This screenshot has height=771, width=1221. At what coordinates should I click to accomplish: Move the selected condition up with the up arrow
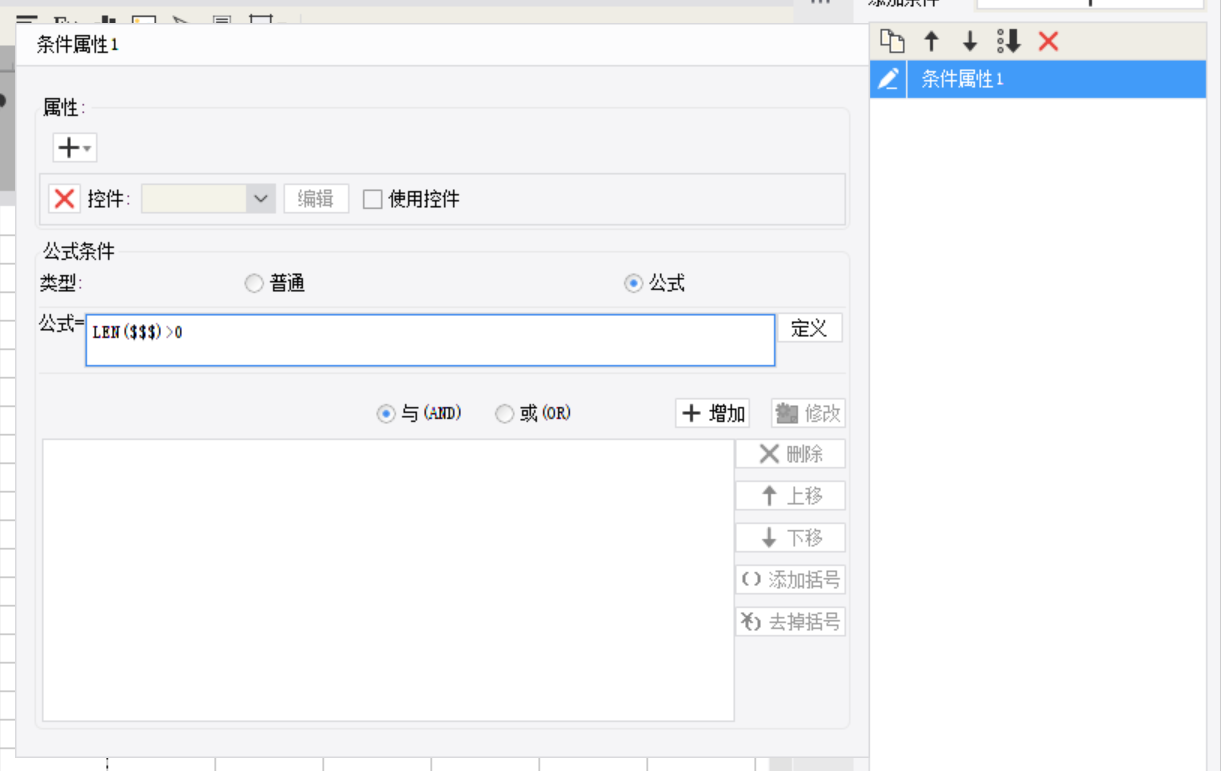click(x=931, y=41)
